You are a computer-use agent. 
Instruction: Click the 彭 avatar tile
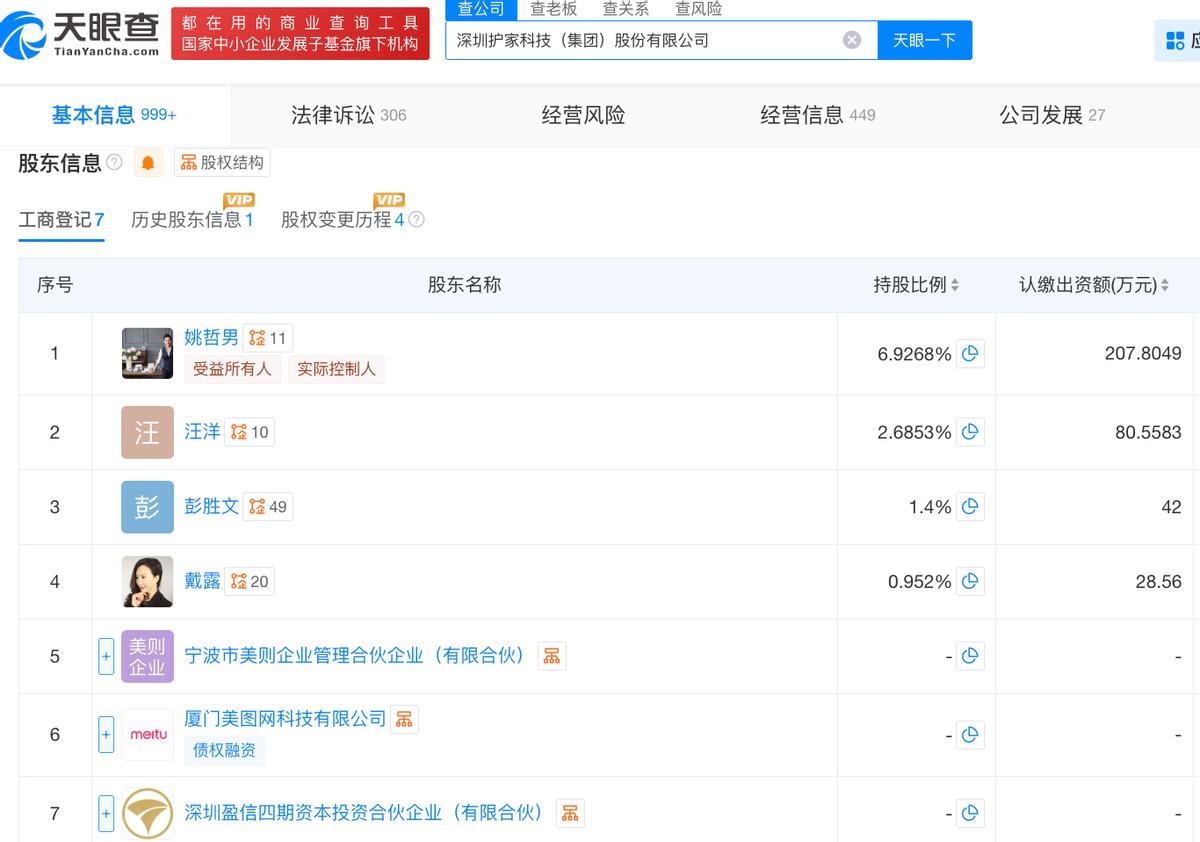coord(147,507)
